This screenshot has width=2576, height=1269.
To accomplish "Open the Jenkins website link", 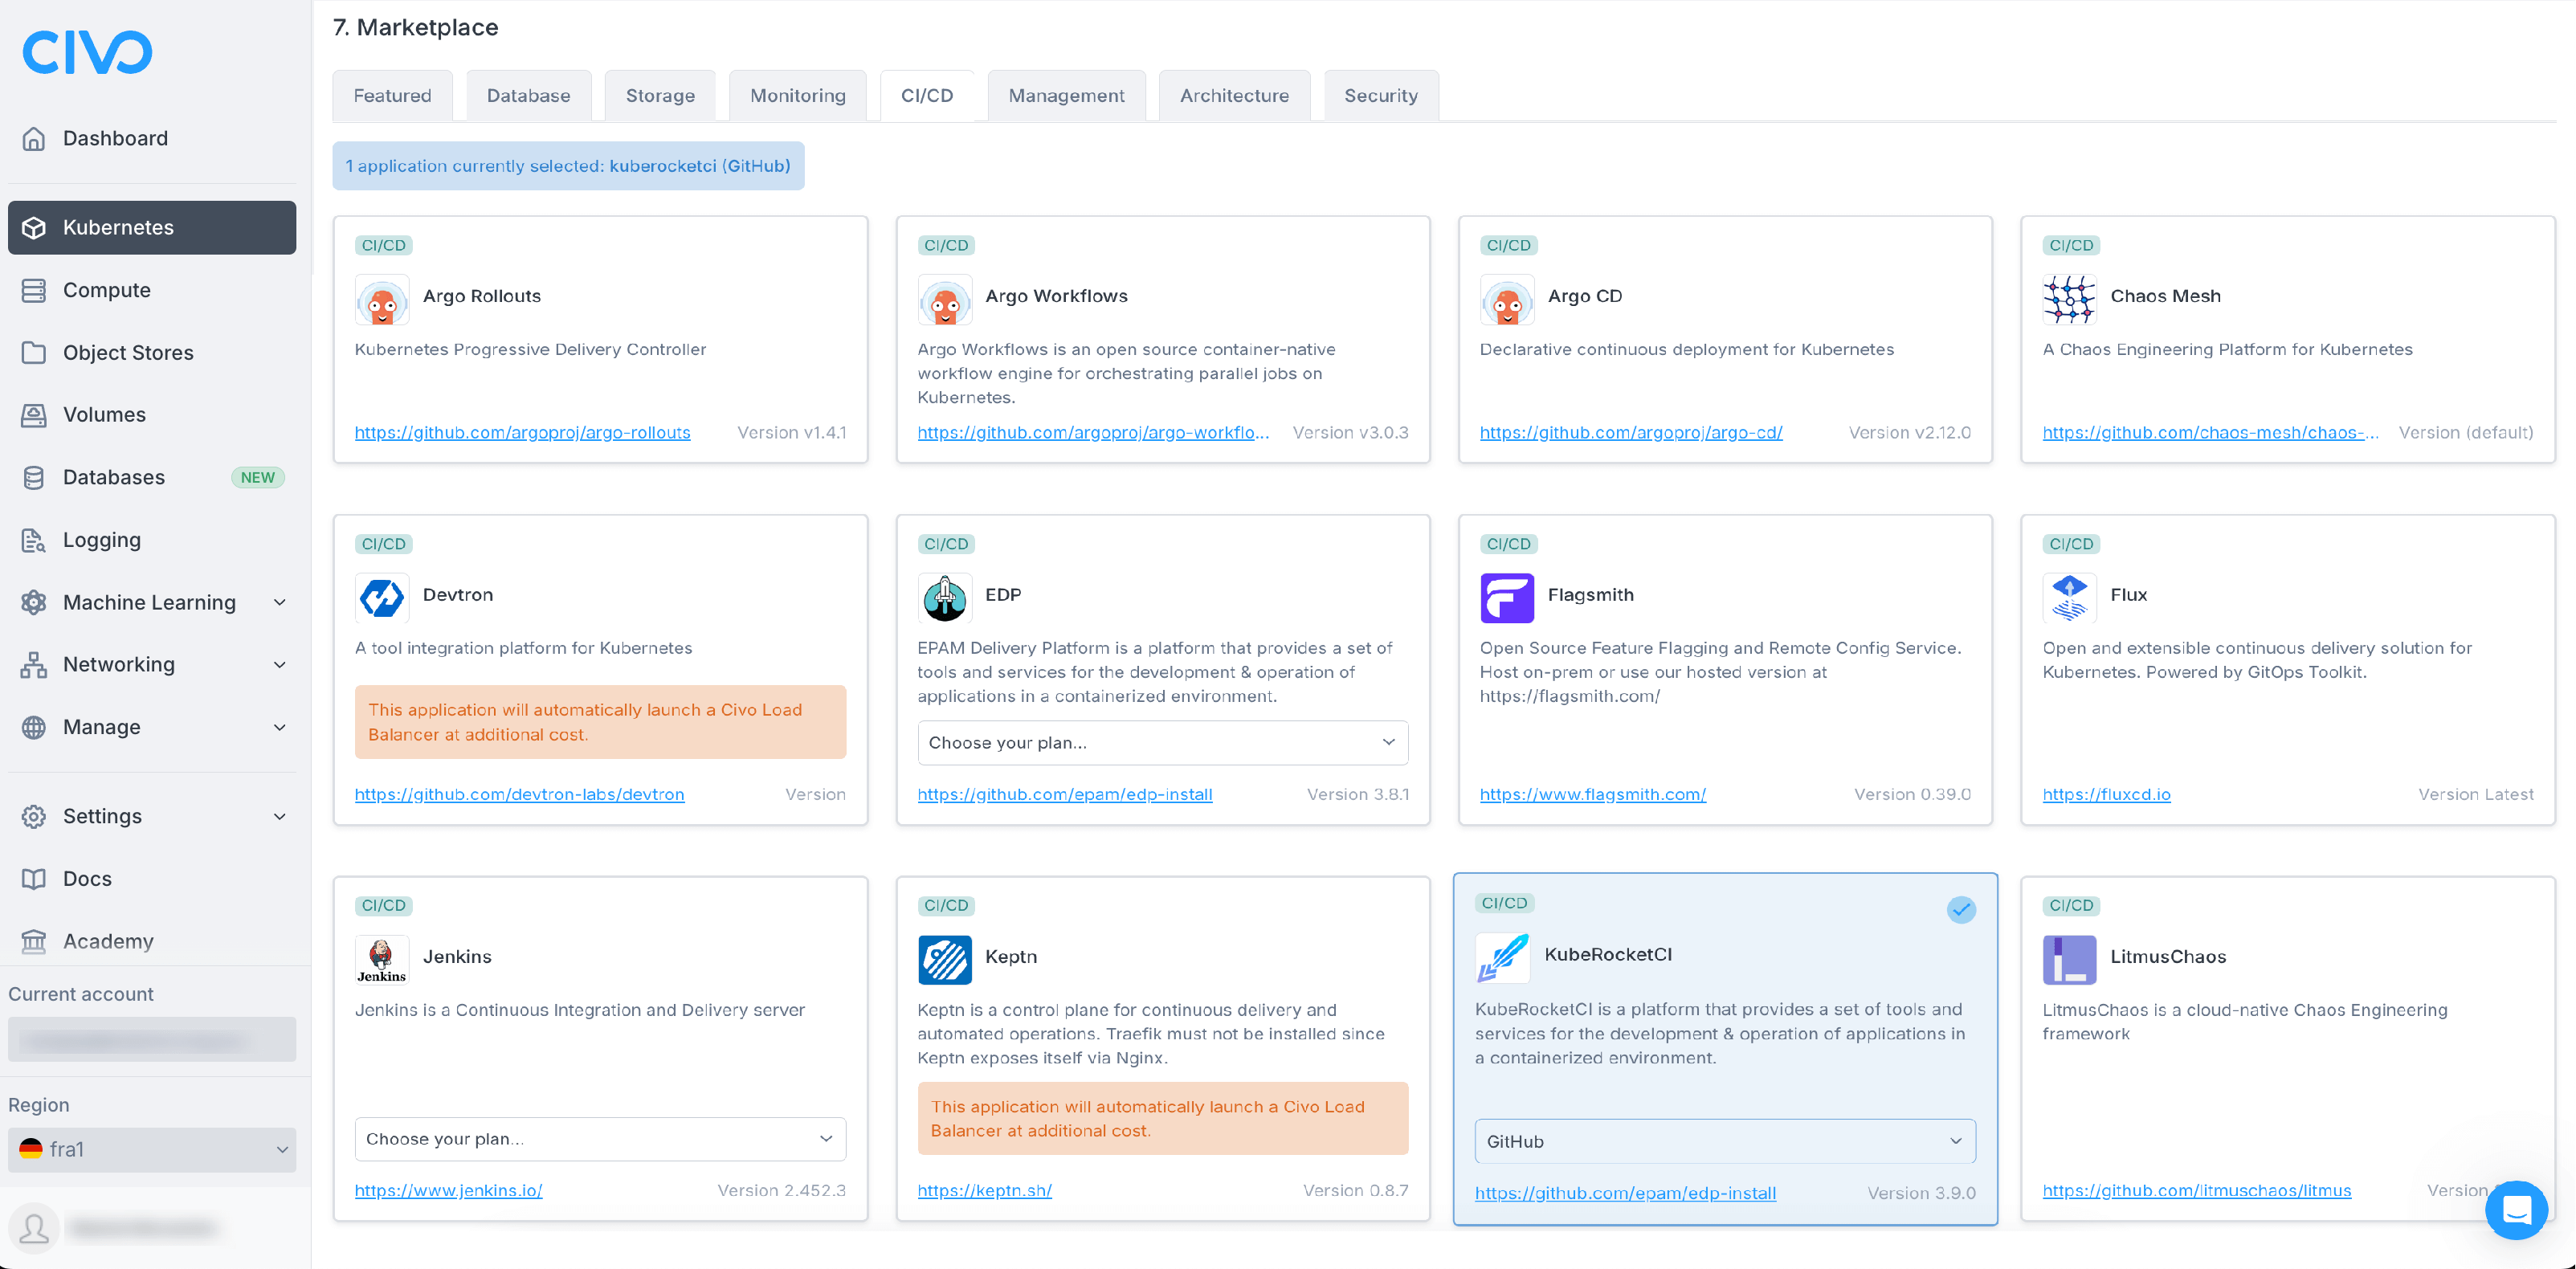I will coord(447,1190).
